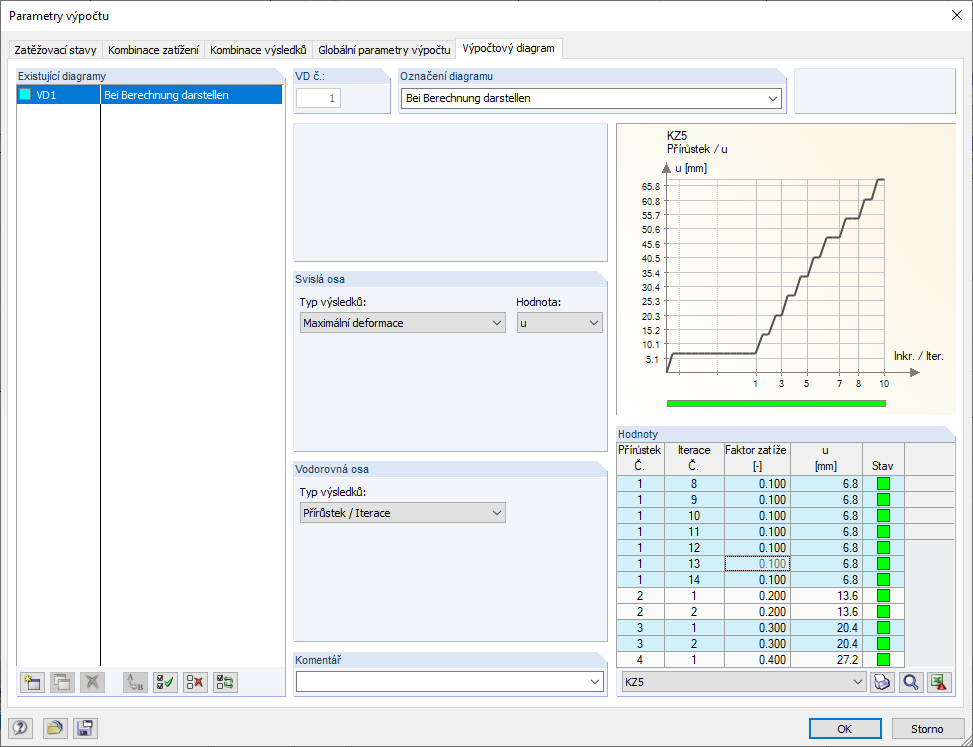Click 13.6 in increment 2 iteration 1 row

pos(826,596)
